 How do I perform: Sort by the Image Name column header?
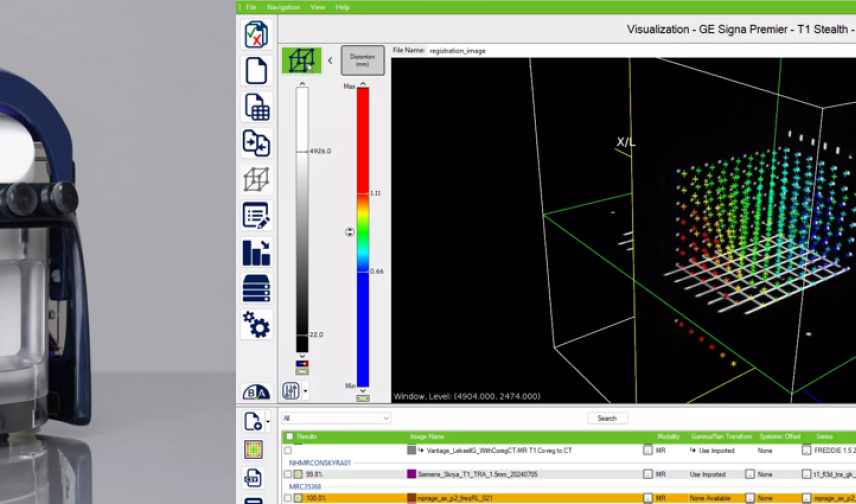tap(427, 437)
